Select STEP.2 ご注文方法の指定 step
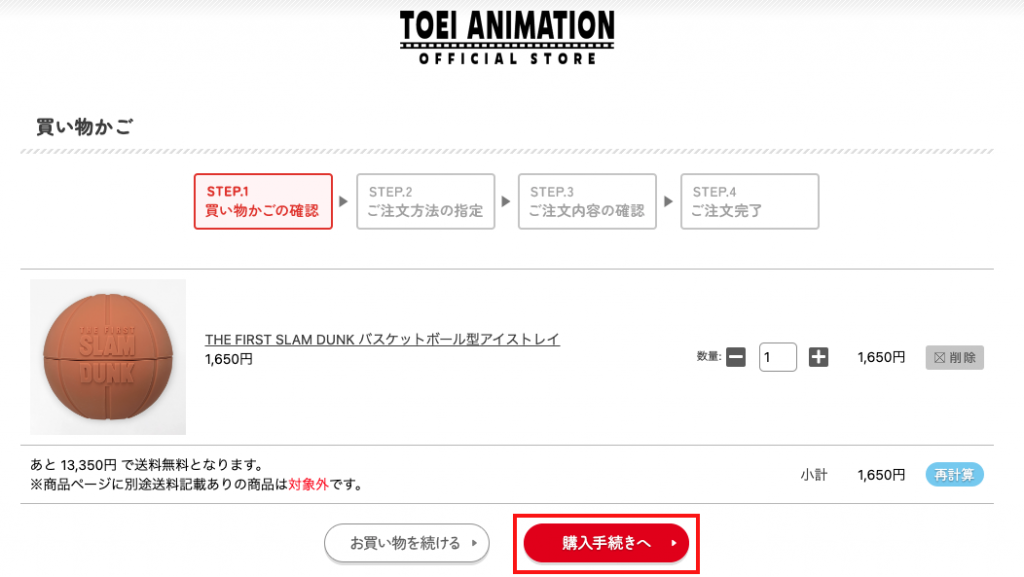Viewport: 1024px width, 577px height. (425, 201)
